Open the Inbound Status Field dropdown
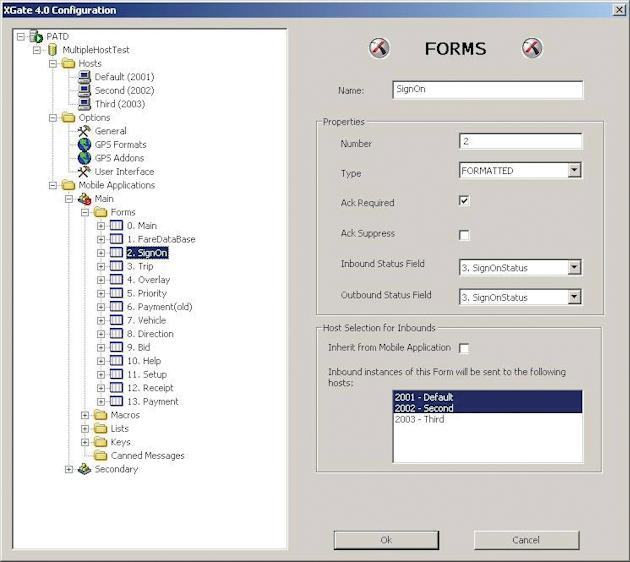The width and height of the screenshot is (630, 562). (x=573, y=267)
